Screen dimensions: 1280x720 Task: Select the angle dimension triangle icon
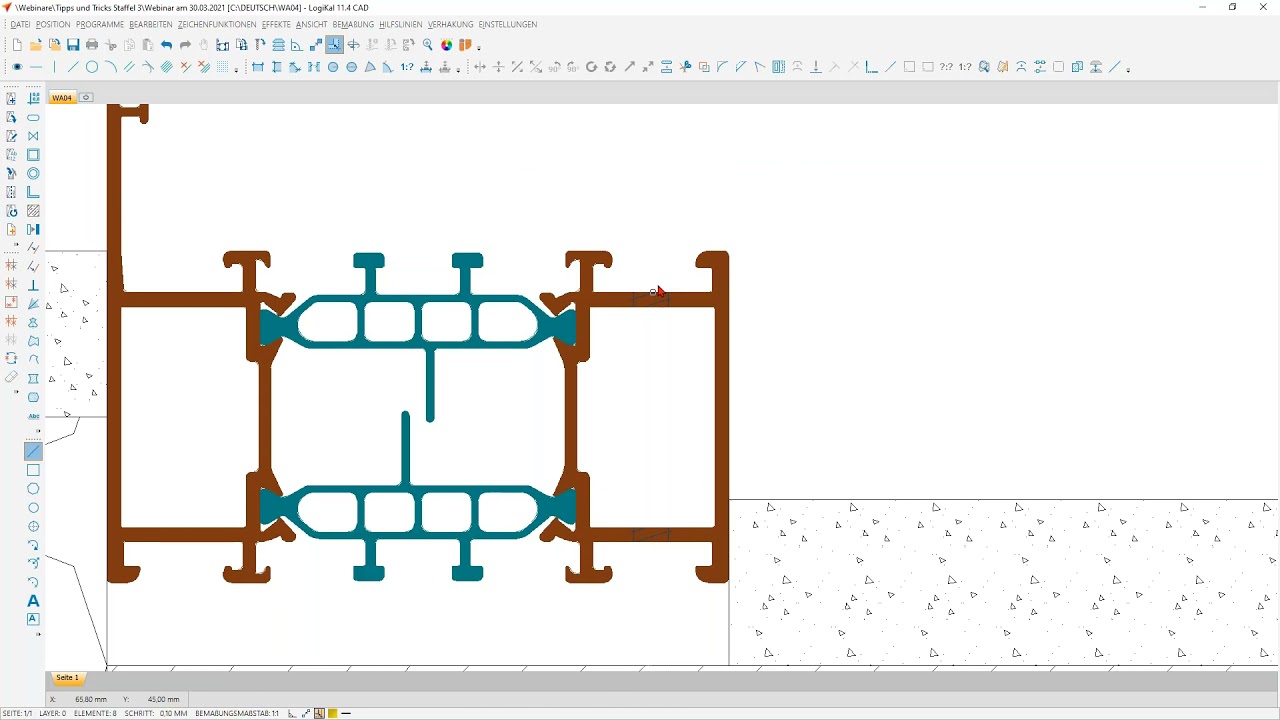[x=370, y=67]
